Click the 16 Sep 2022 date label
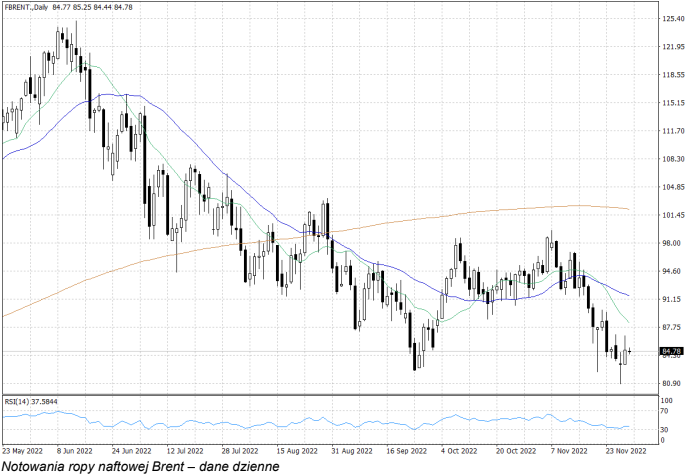The width and height of the screenshot is (687, 476). pos(406,451)
